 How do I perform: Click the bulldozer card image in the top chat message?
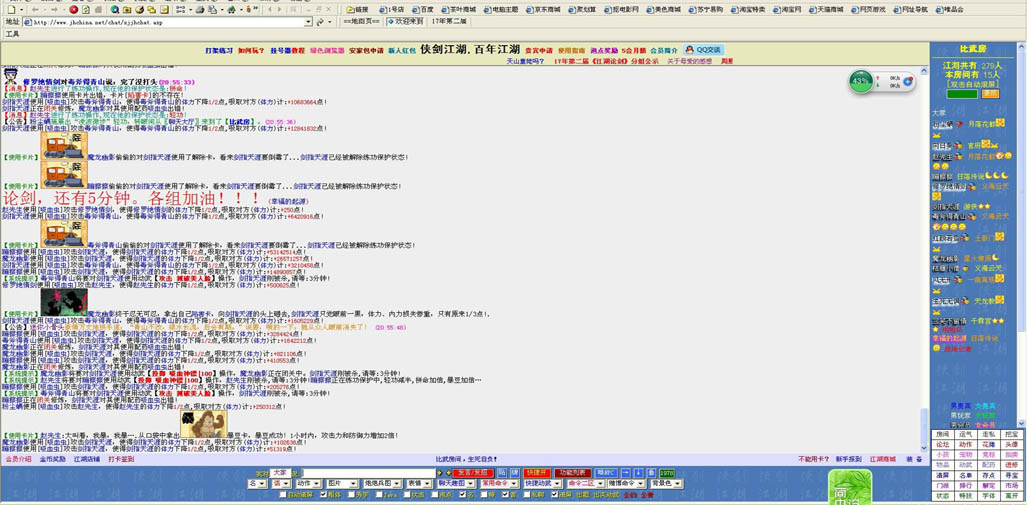point(64,145)
